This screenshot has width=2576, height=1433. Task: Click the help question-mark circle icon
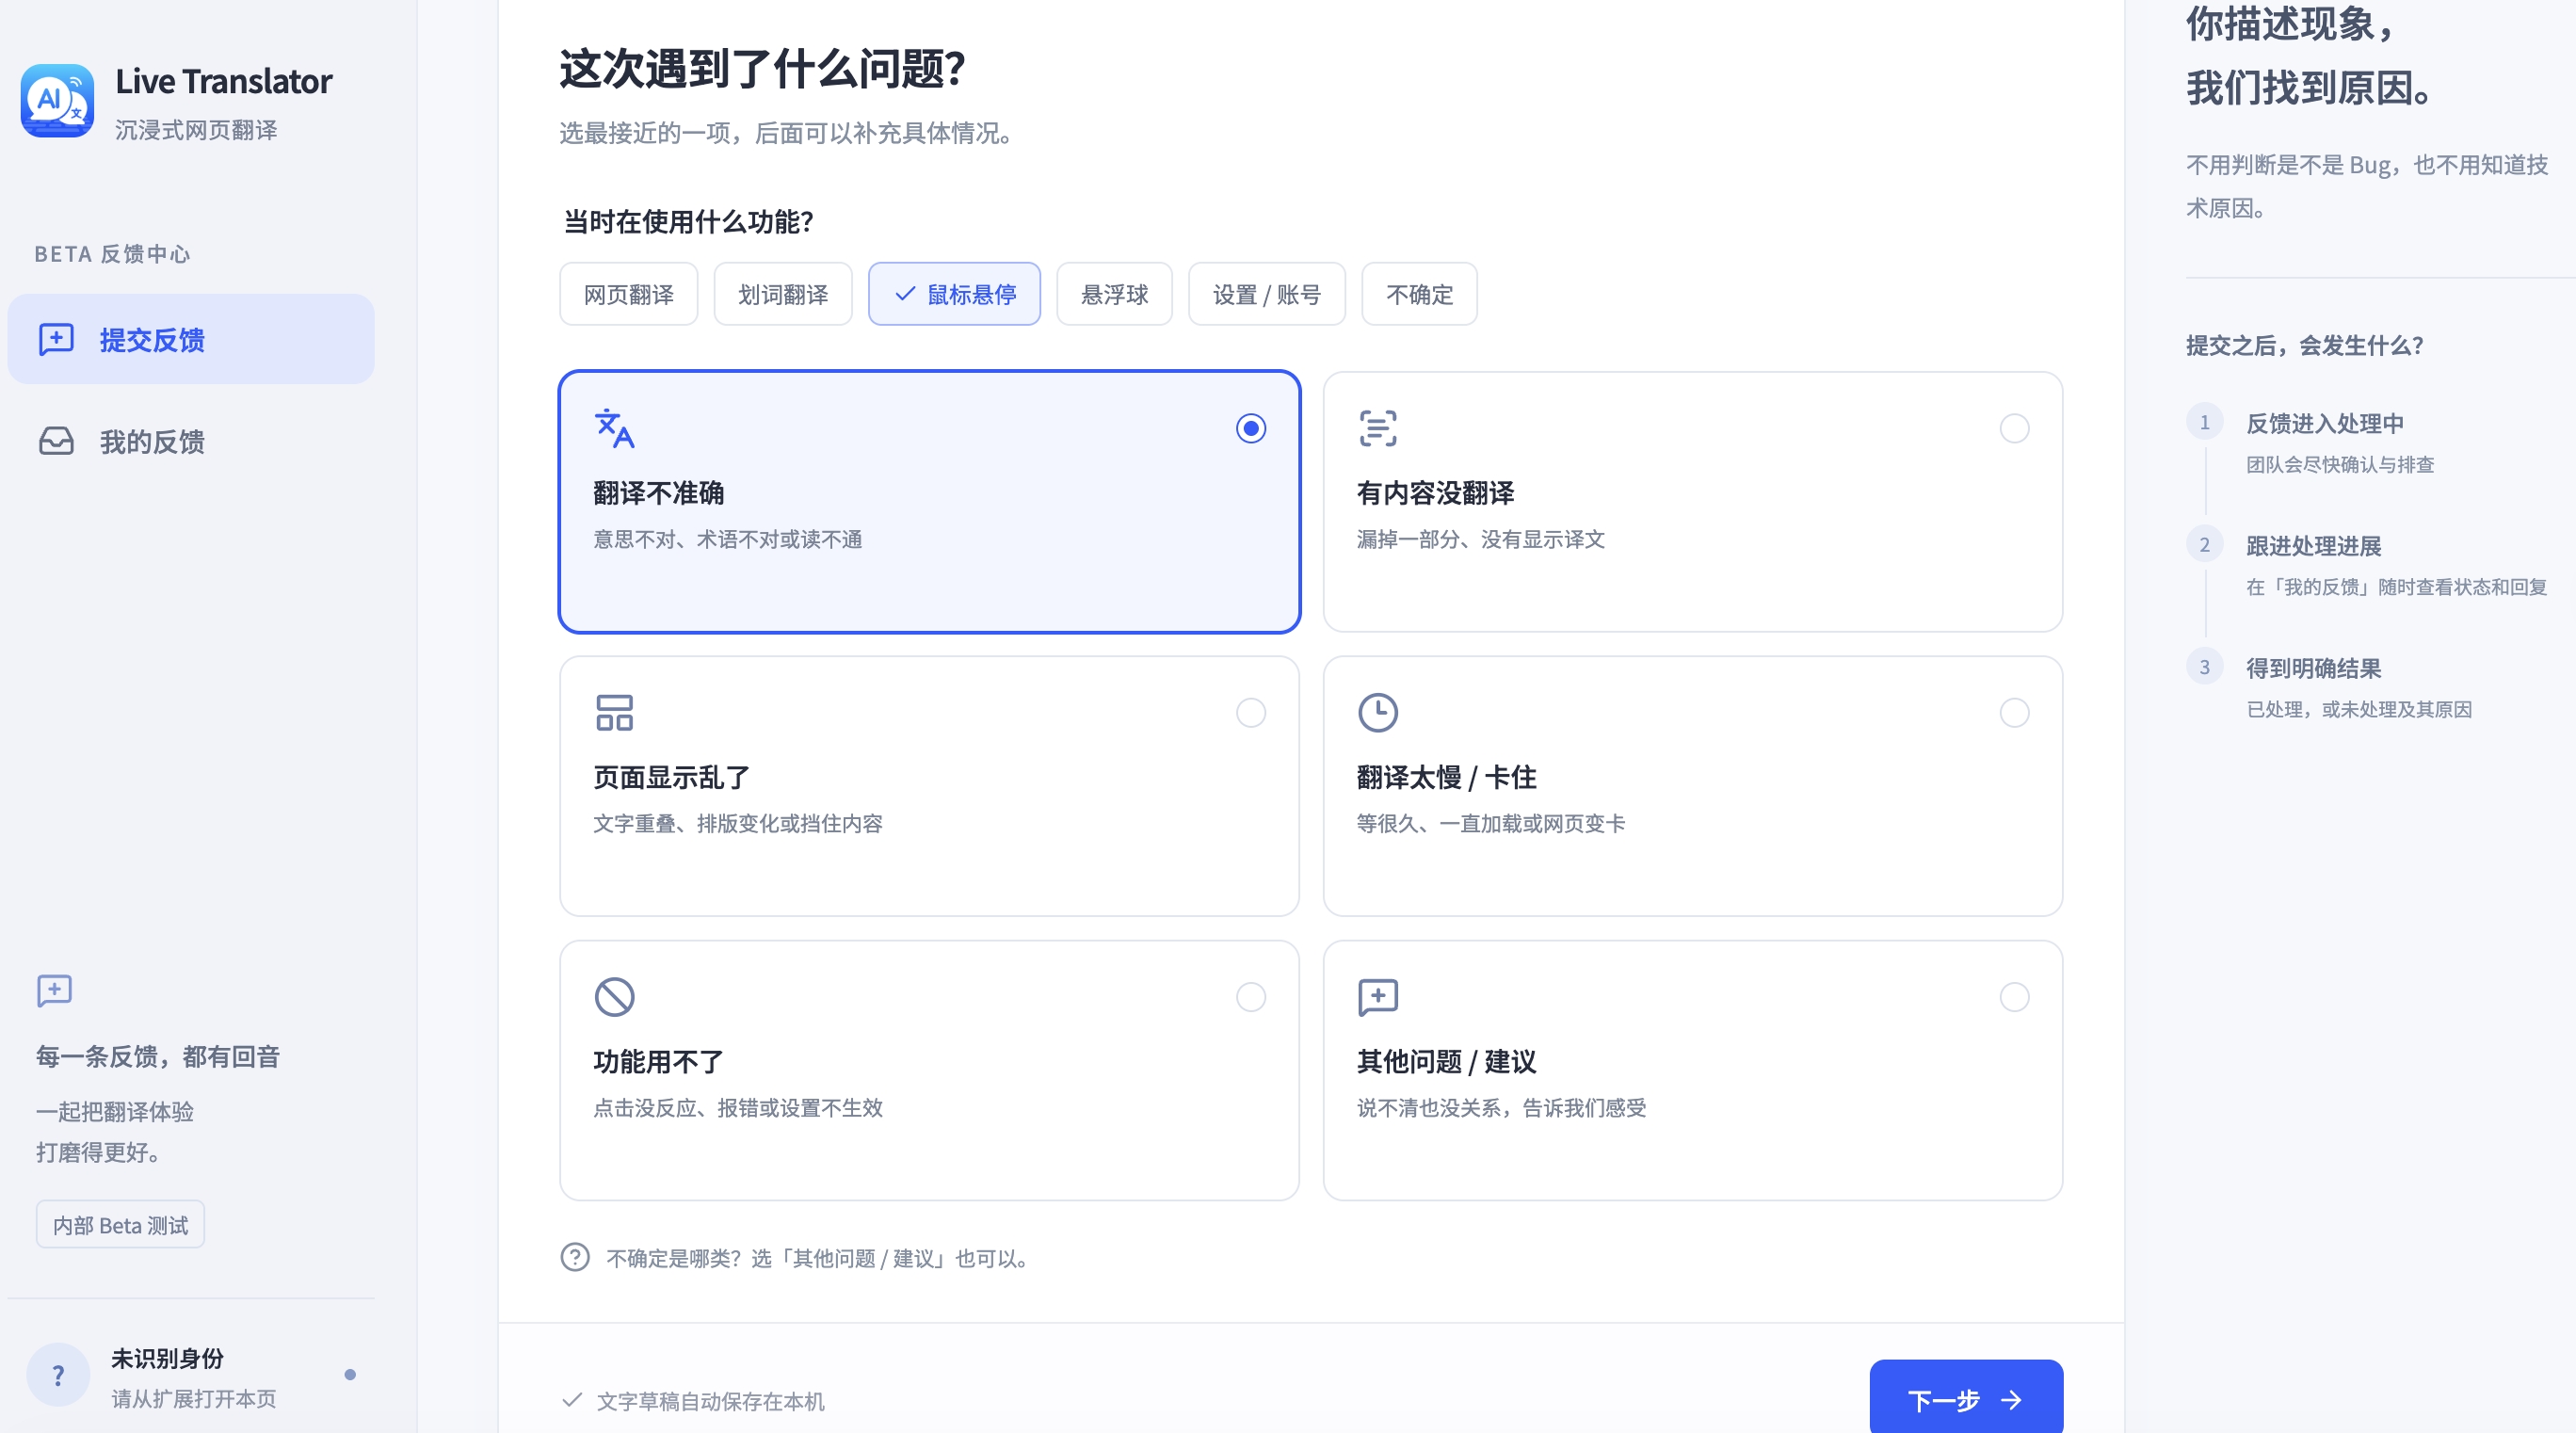(575, 1257)
